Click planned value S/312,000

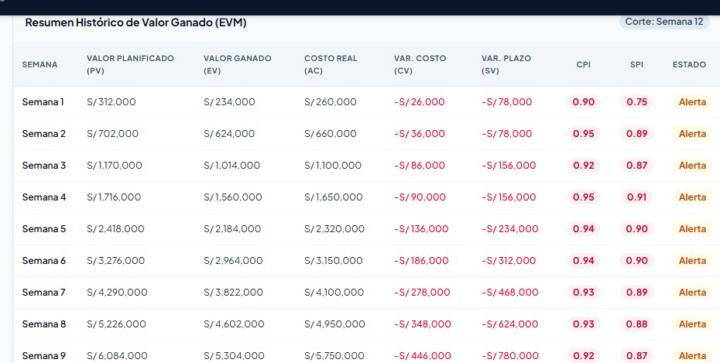(111, 102)
